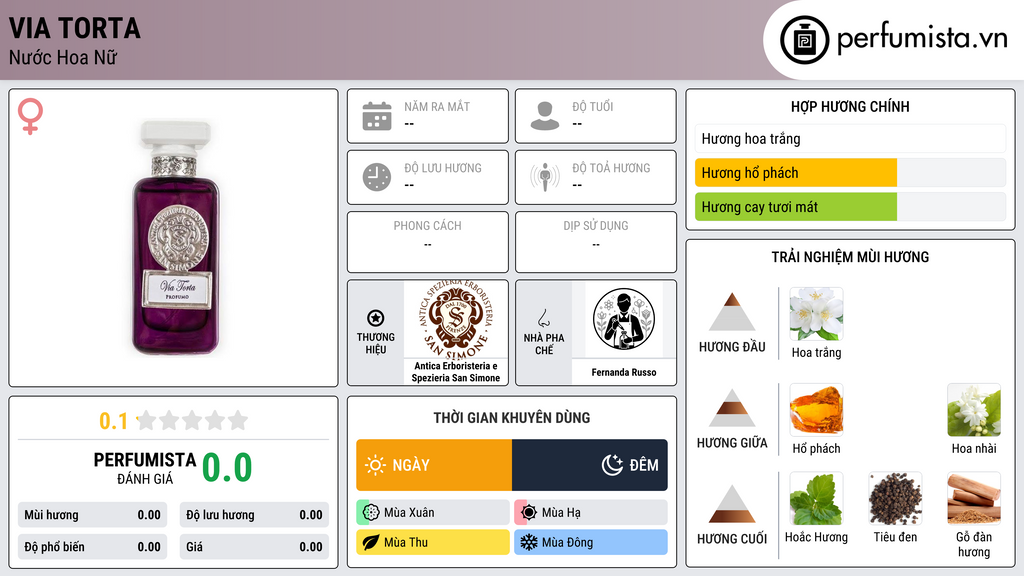Click the green 0.0 Perfumista rating value
Image resolution: width=1024 pixels, height=576 pixels.
pos(227,468)
